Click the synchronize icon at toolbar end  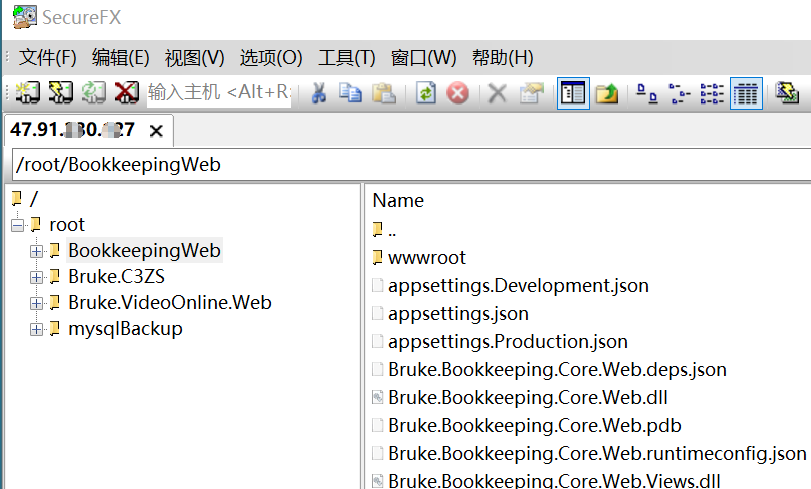tap(788, 93)
